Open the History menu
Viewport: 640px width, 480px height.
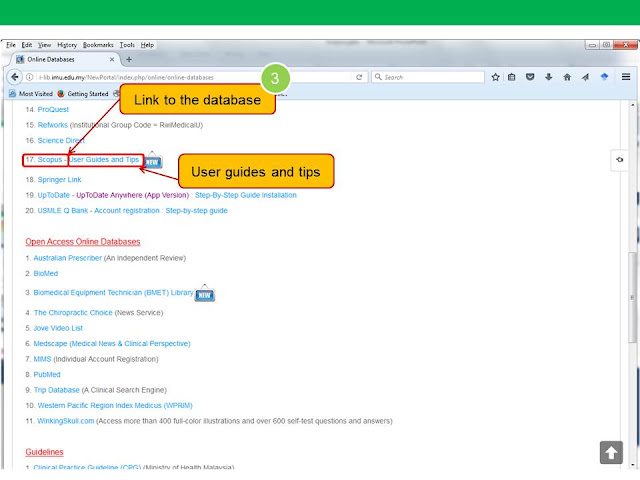point(67,45)
